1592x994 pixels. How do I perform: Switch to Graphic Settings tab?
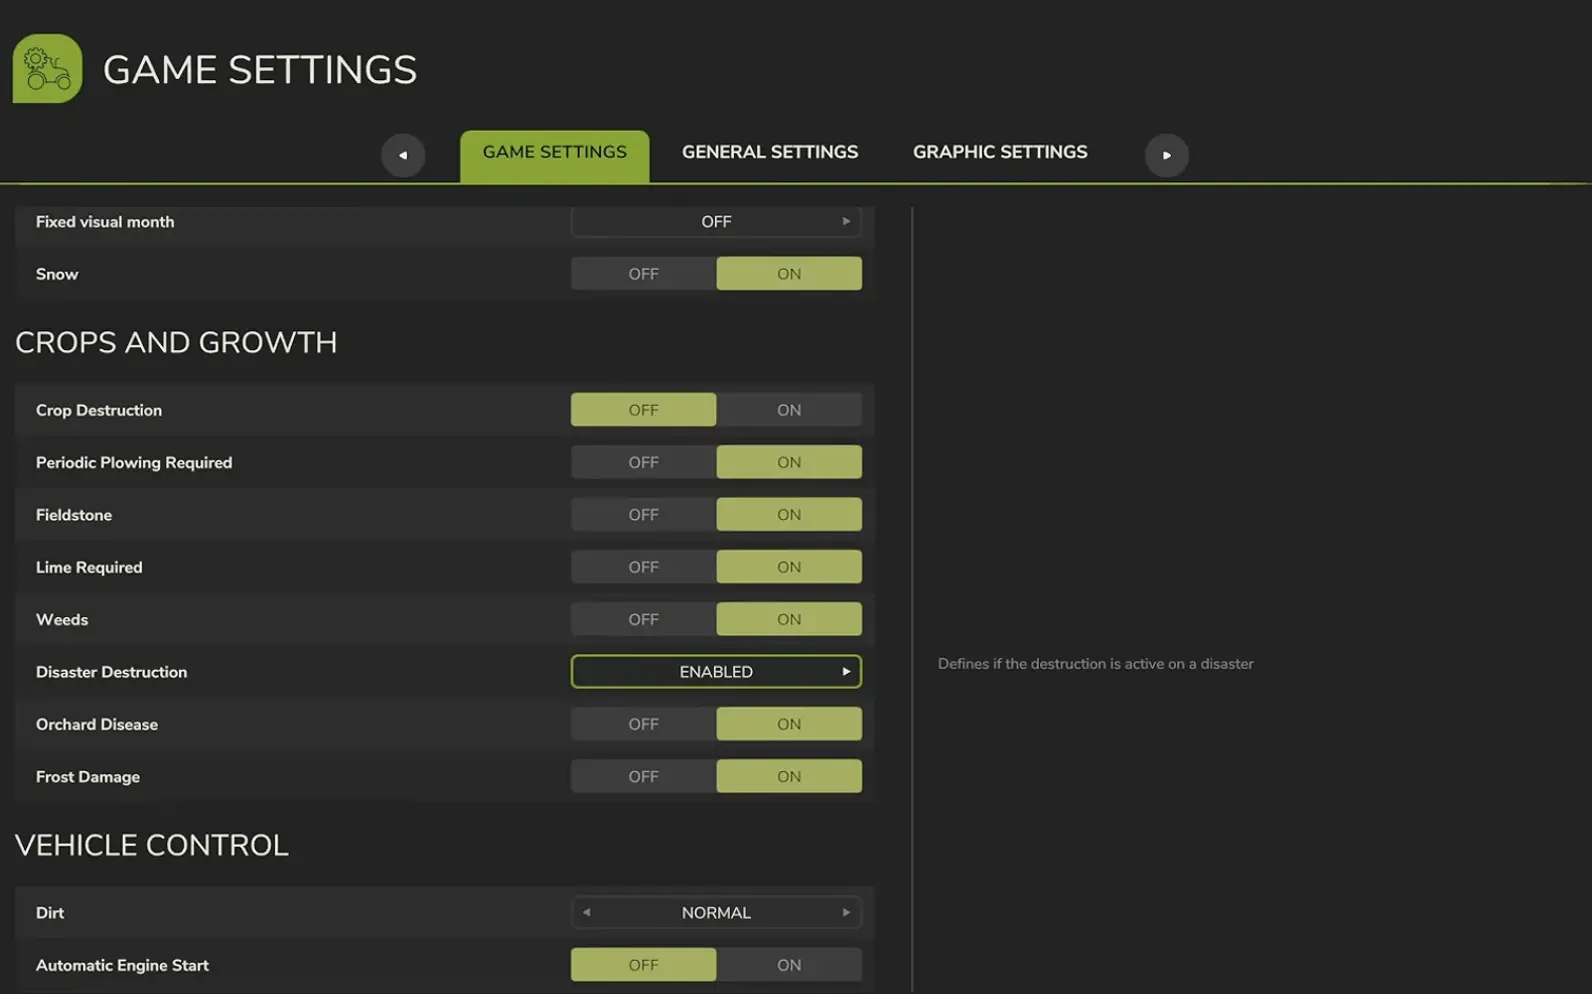[1000, 152]
